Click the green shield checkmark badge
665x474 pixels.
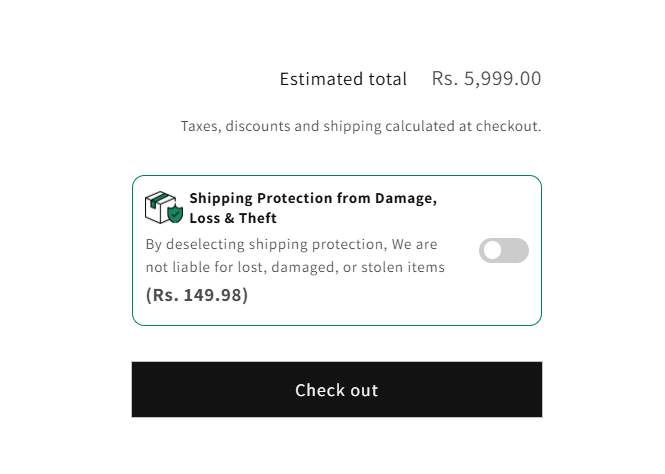click(x=175, y=214)
